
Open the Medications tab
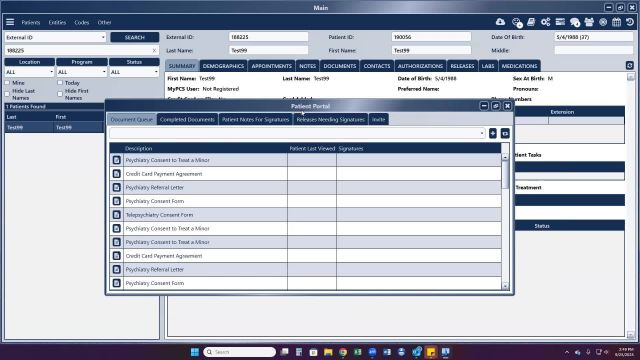click(x=519, y=66)
